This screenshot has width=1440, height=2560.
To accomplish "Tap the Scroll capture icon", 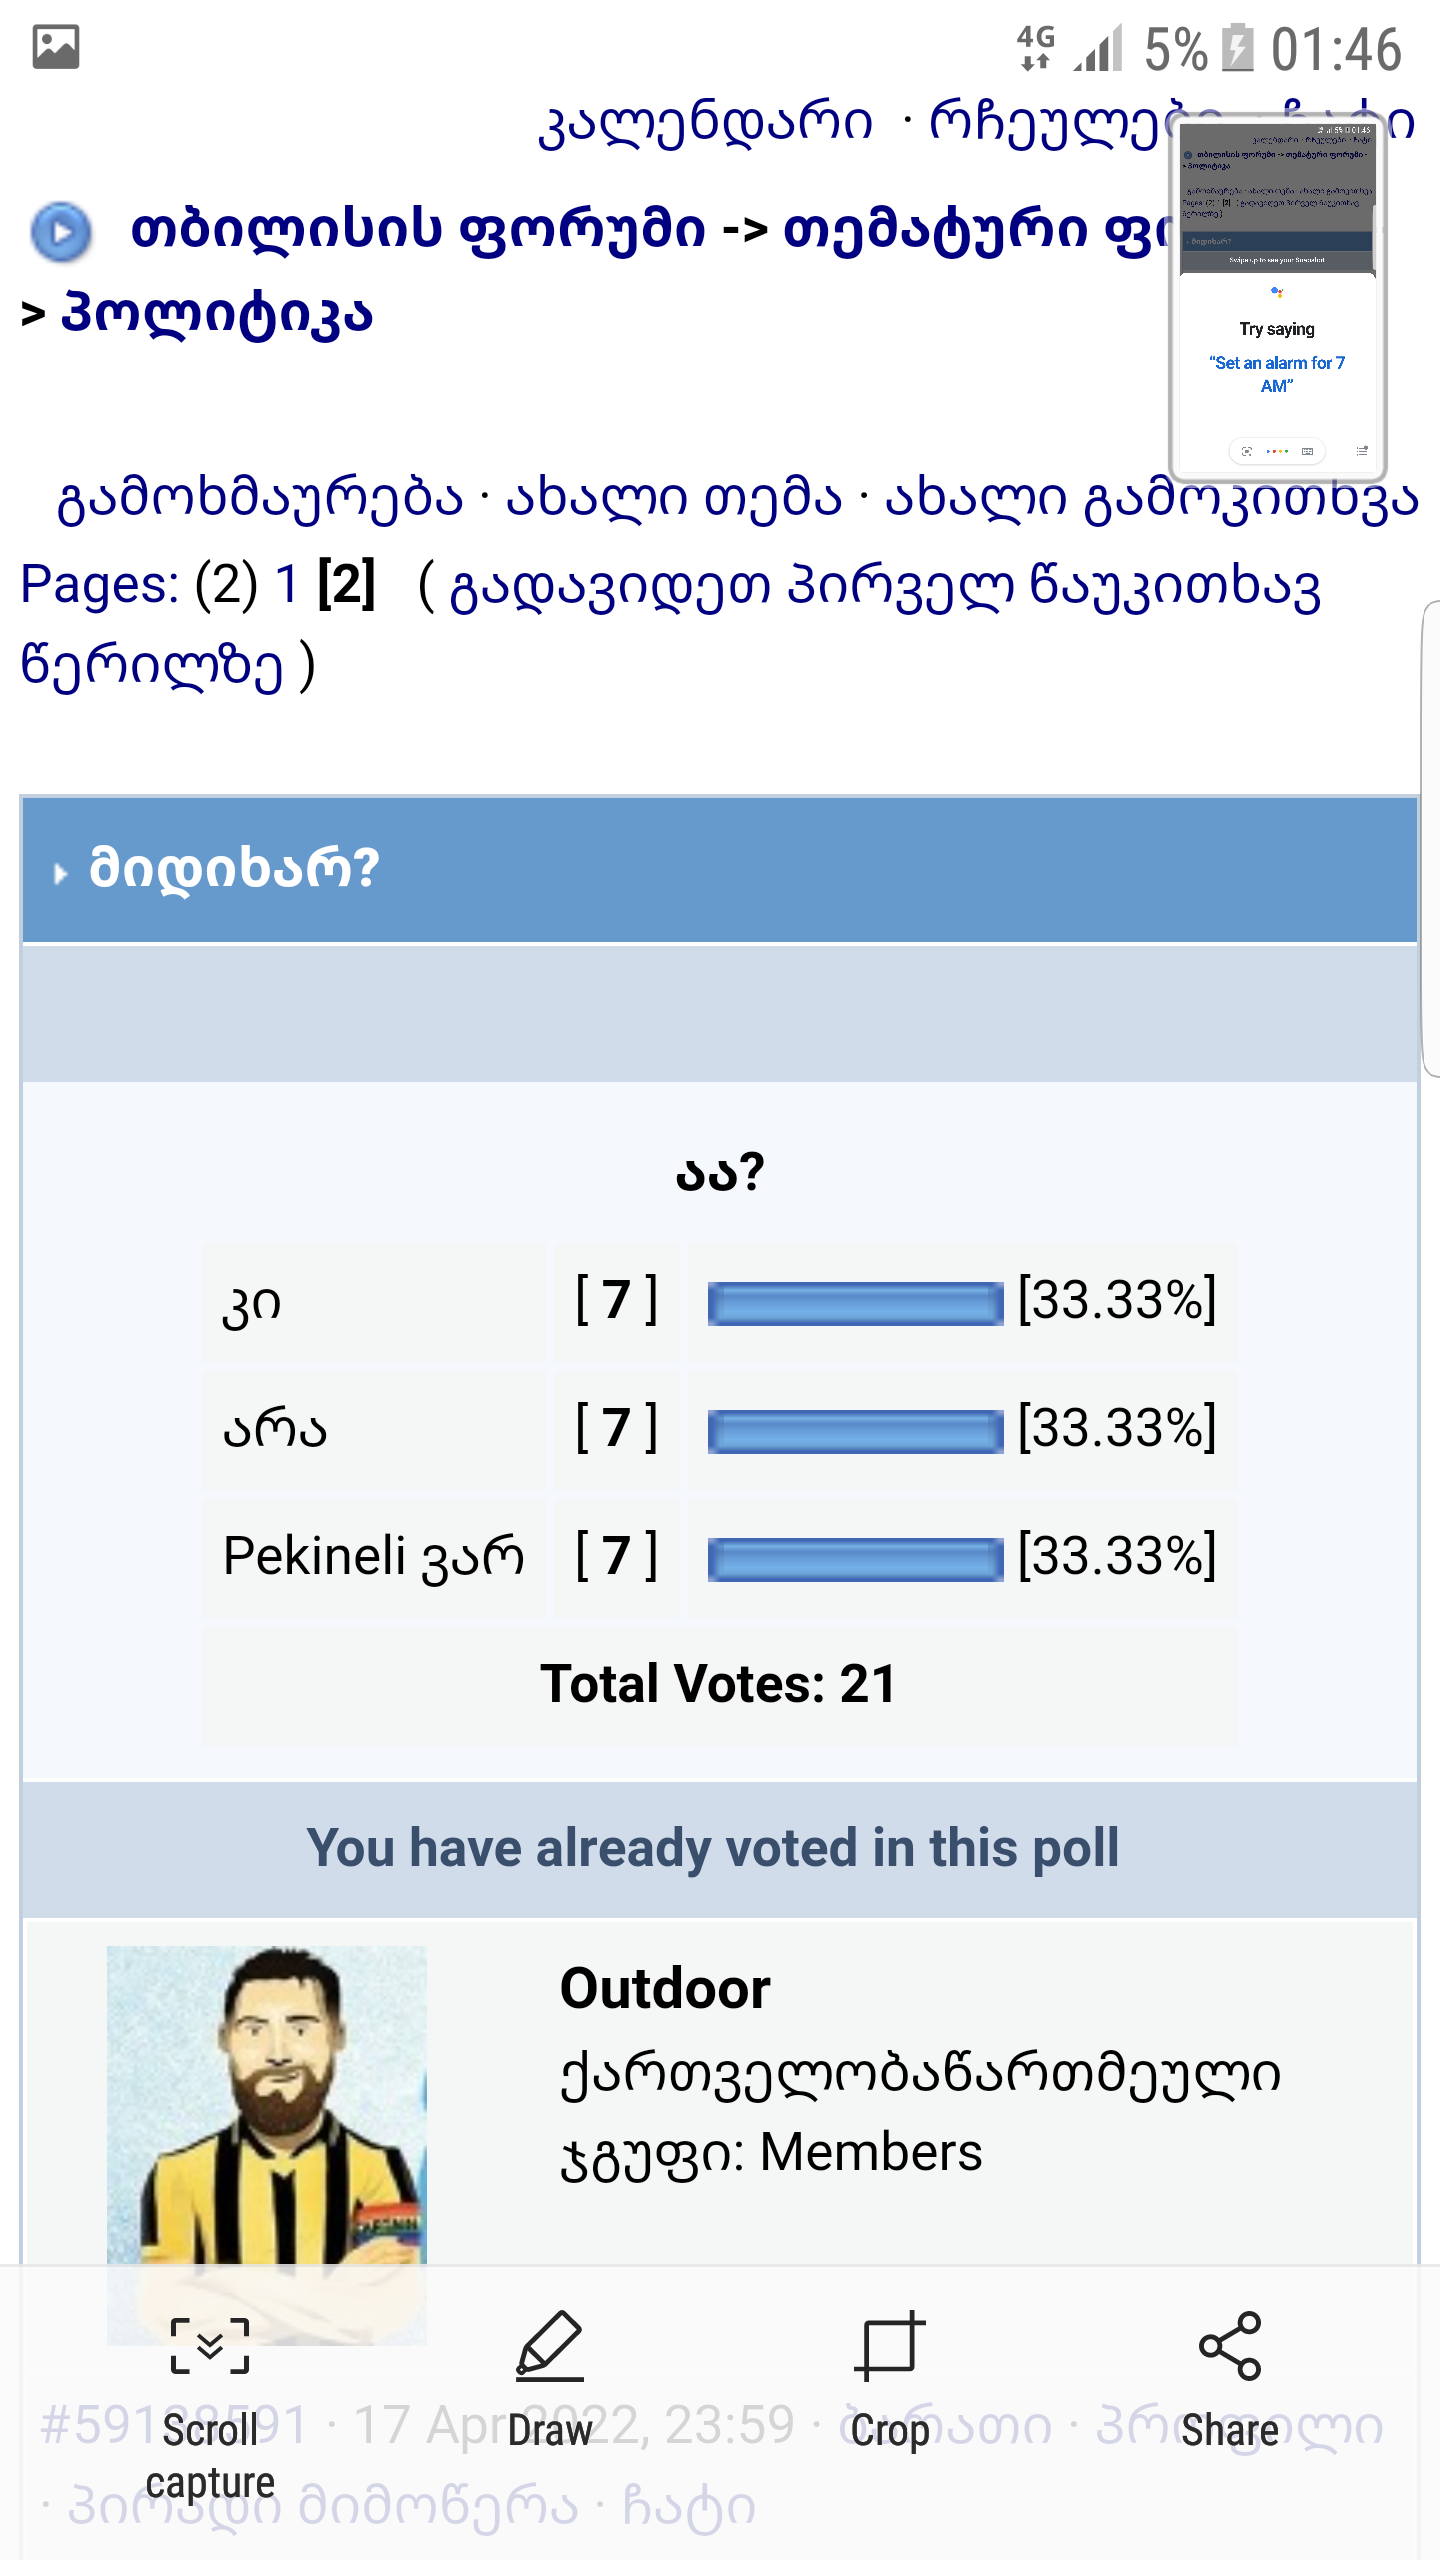I will click(x=210, y=2345).
